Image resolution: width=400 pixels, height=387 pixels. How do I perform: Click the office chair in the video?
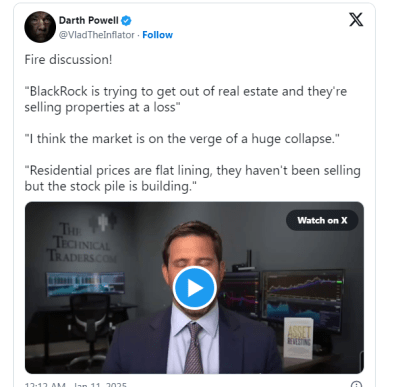click(90, 322)
